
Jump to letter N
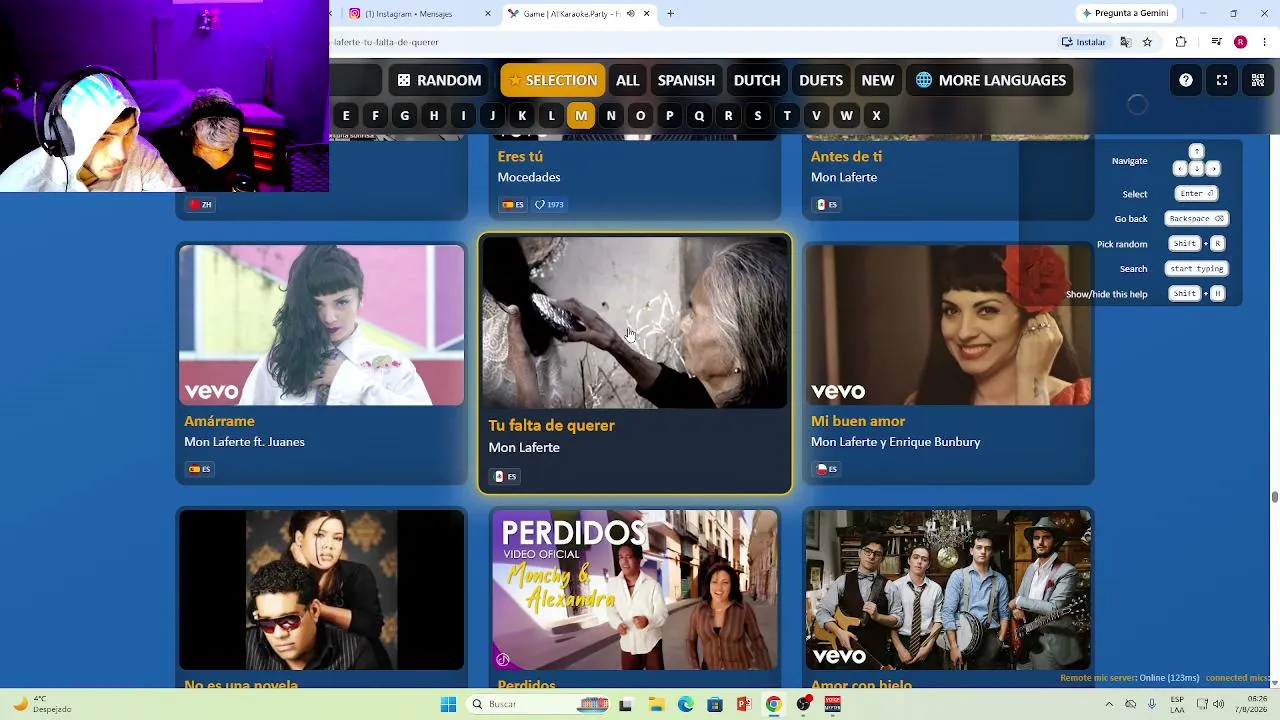[611, 116]
